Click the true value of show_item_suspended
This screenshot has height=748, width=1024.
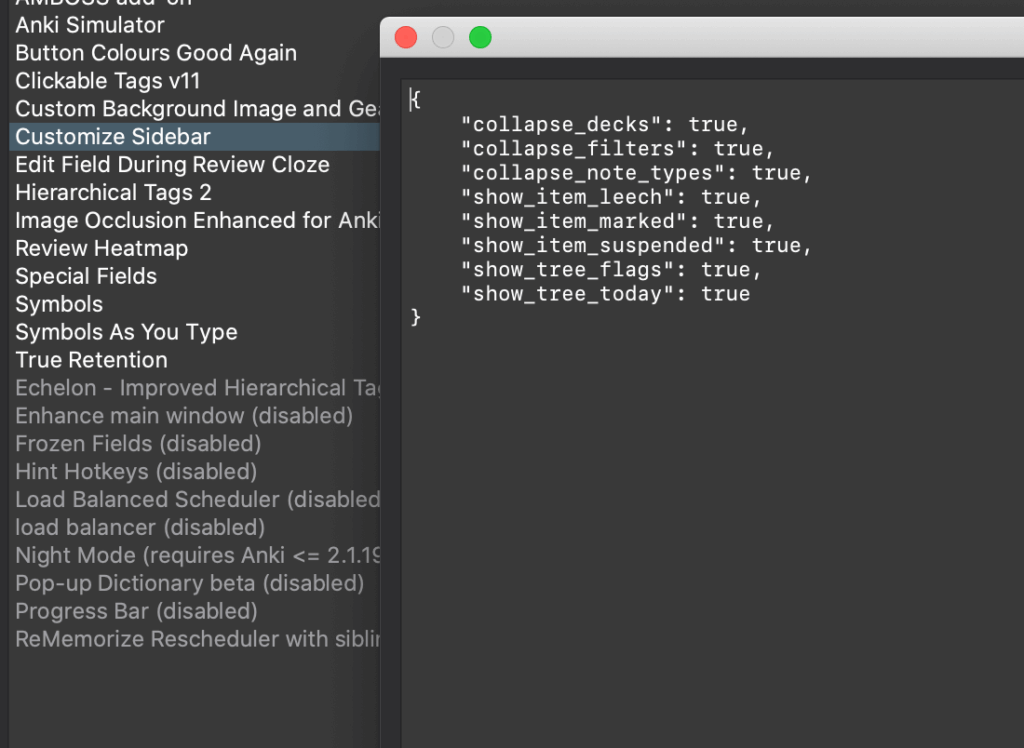(776, 245)
